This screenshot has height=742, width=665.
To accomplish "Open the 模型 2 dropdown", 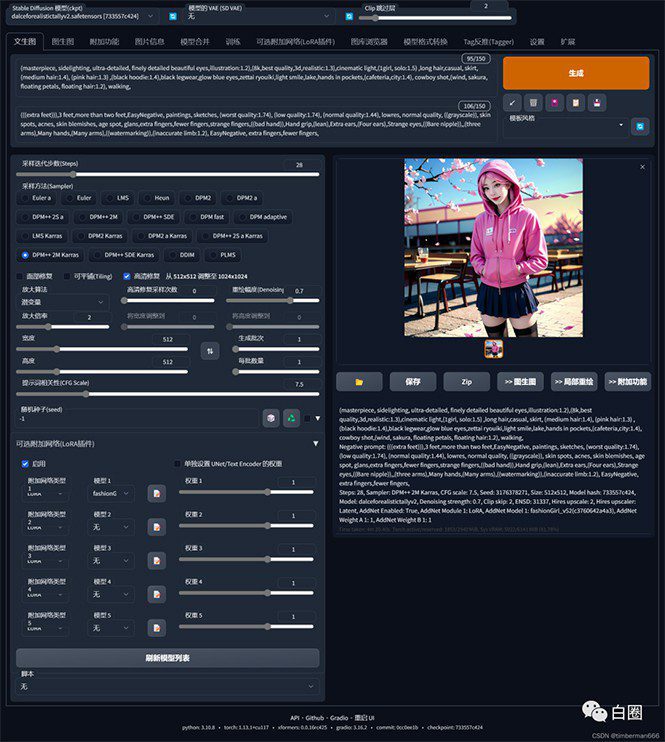I will point(112,526).
